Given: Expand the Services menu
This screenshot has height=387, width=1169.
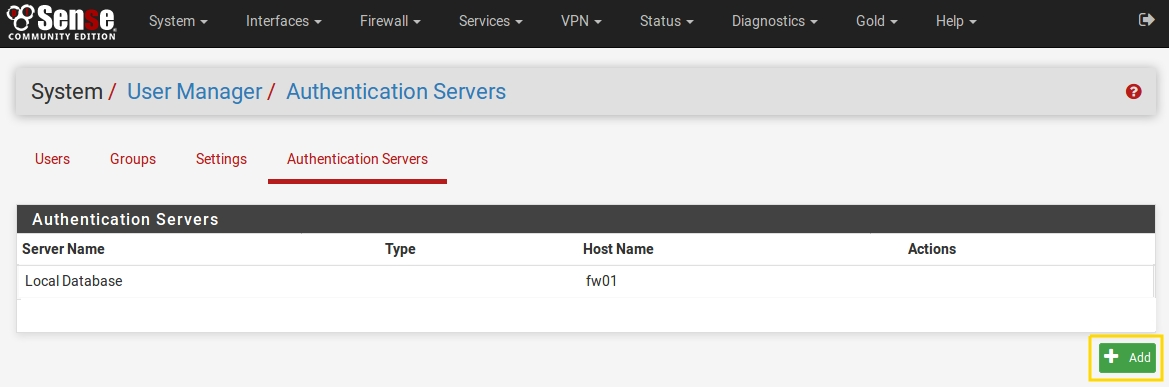Looking at the screenshot, I should pyautogui.click(x=491, y=22).
